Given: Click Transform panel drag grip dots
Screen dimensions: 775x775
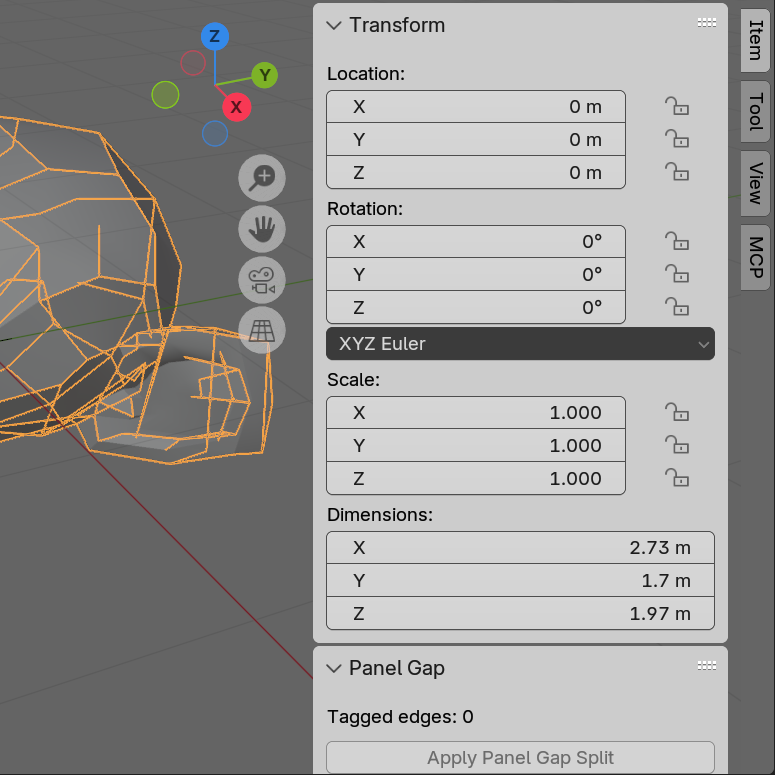Looking at the screenshot, I should [x=706, y=23].
